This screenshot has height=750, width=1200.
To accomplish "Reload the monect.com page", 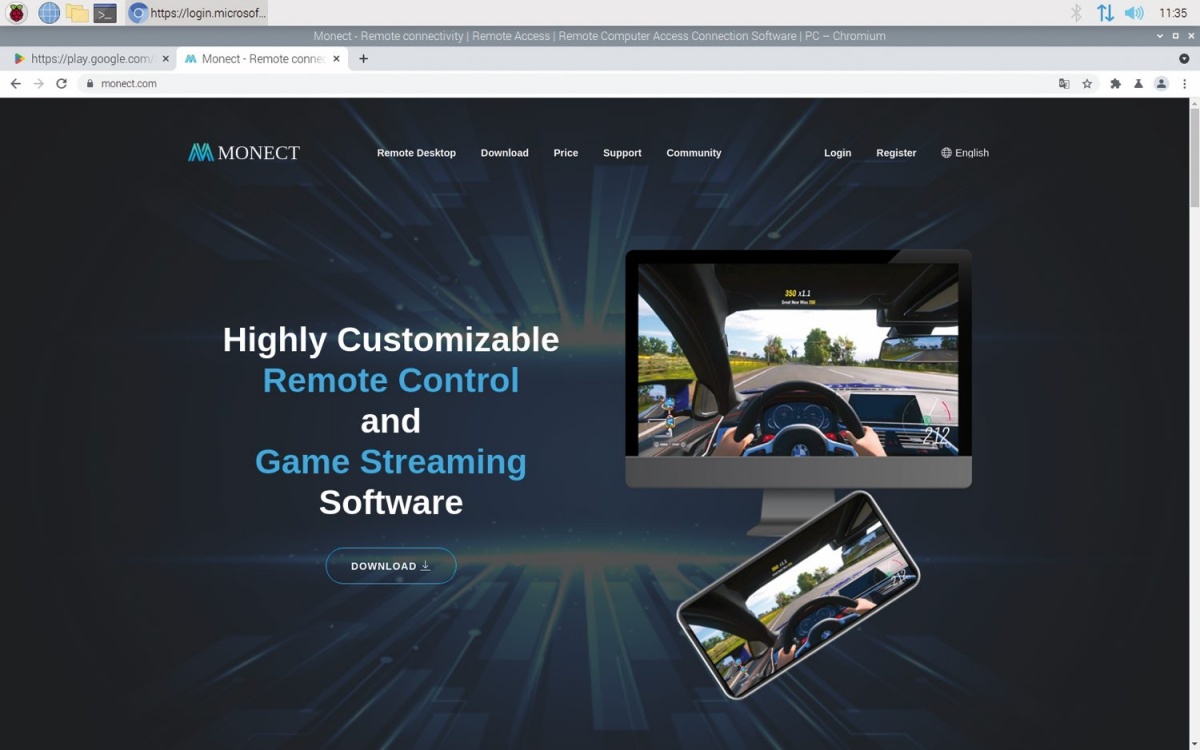I will [x=61, y=84].
